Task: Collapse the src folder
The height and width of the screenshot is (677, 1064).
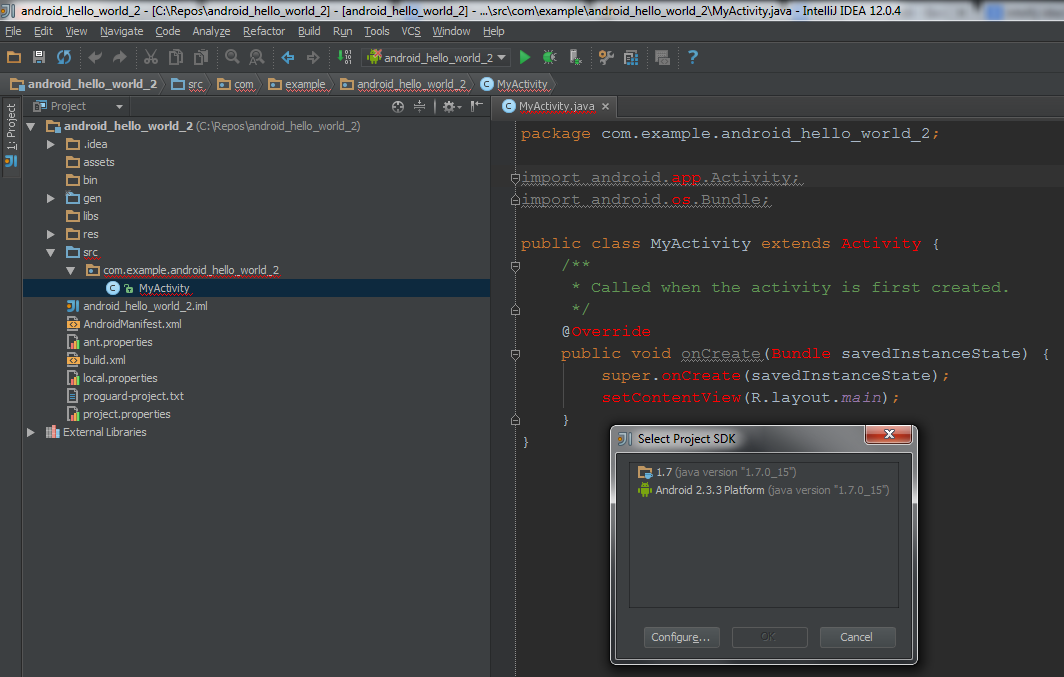Action: (50, 252)
